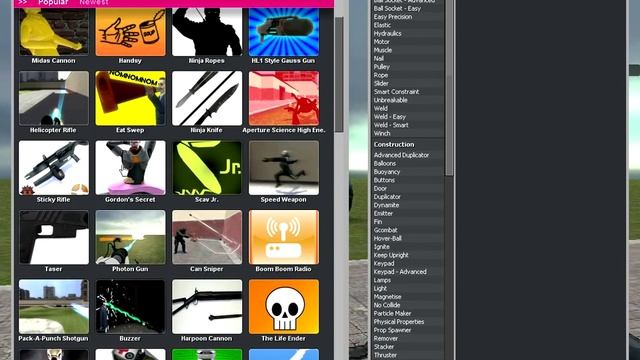Pick the Door tool
Screen dimensions: 640x360
coord(380,189)
